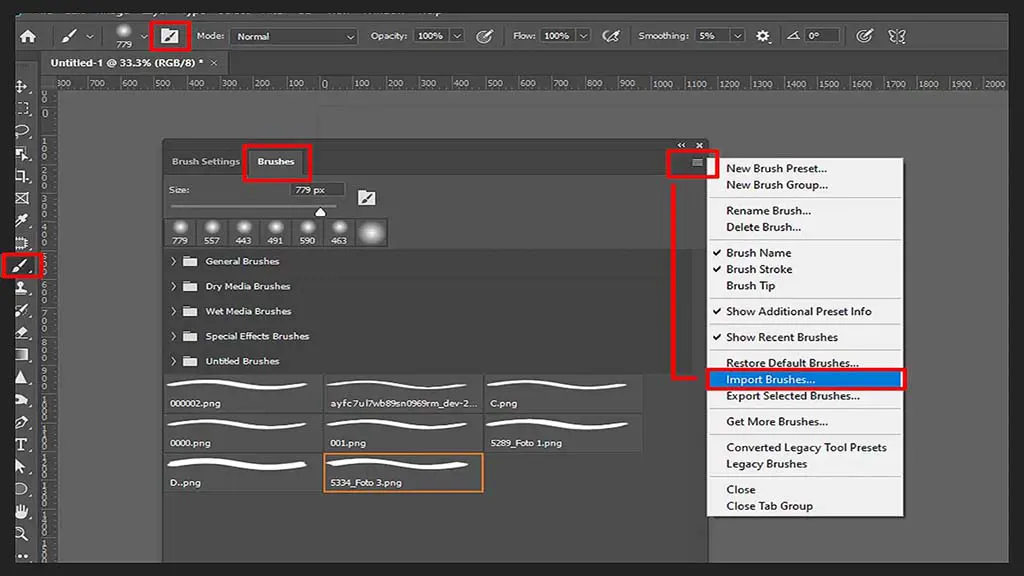The image size is (1024, 576).
Task: Open the Smoothing dropdown arrow
Action: coord(737,36)
